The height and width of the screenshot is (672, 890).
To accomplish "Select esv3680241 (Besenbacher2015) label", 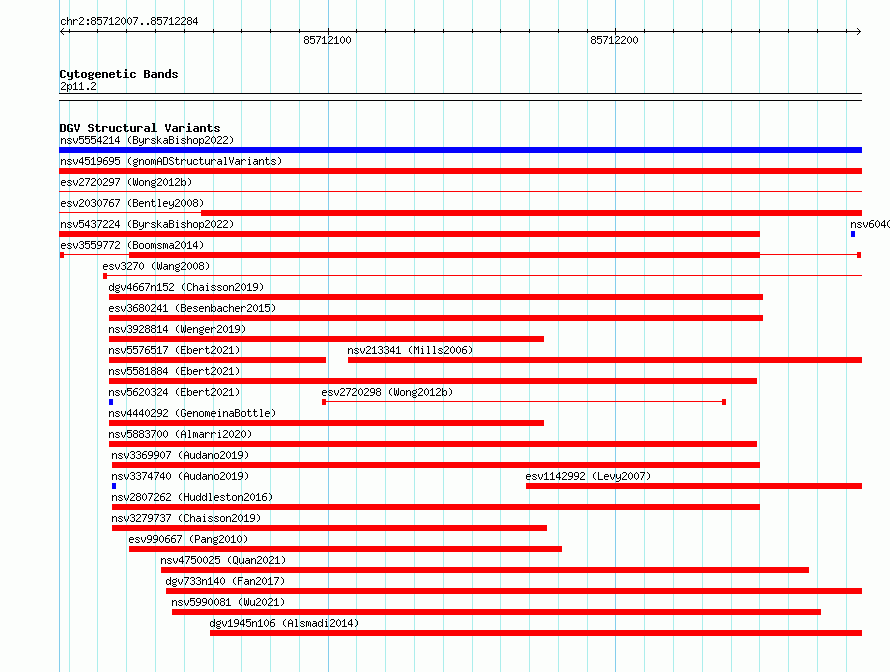I will pos(192,308).
